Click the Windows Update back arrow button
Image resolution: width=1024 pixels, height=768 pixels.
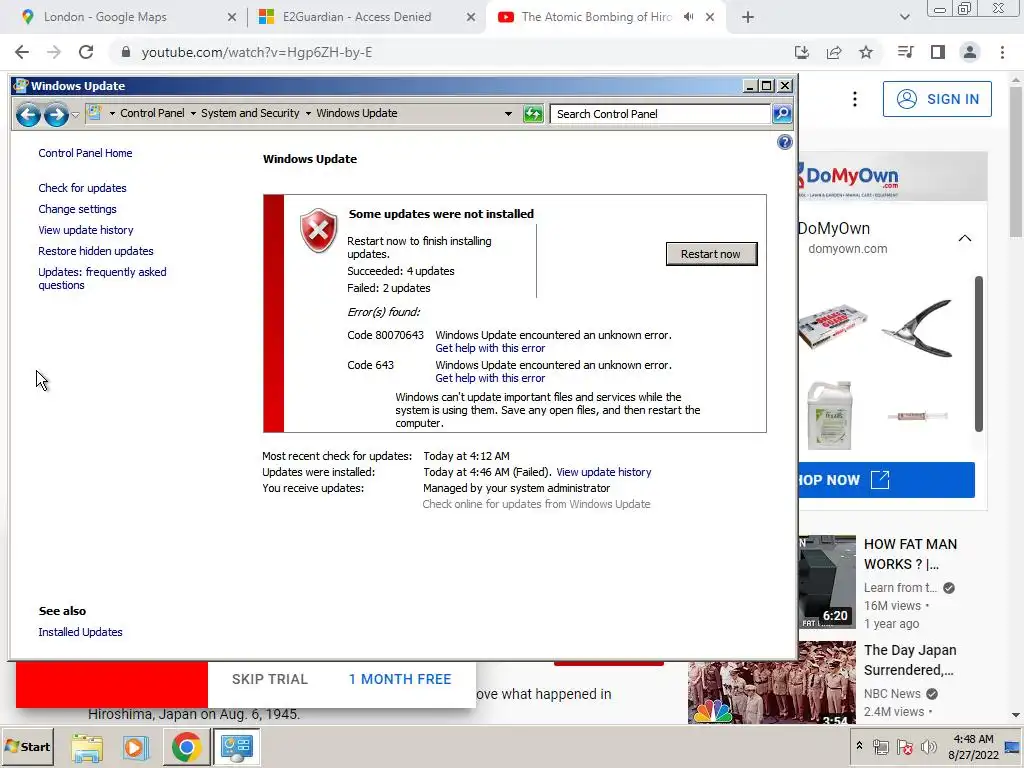click(28, 114)
